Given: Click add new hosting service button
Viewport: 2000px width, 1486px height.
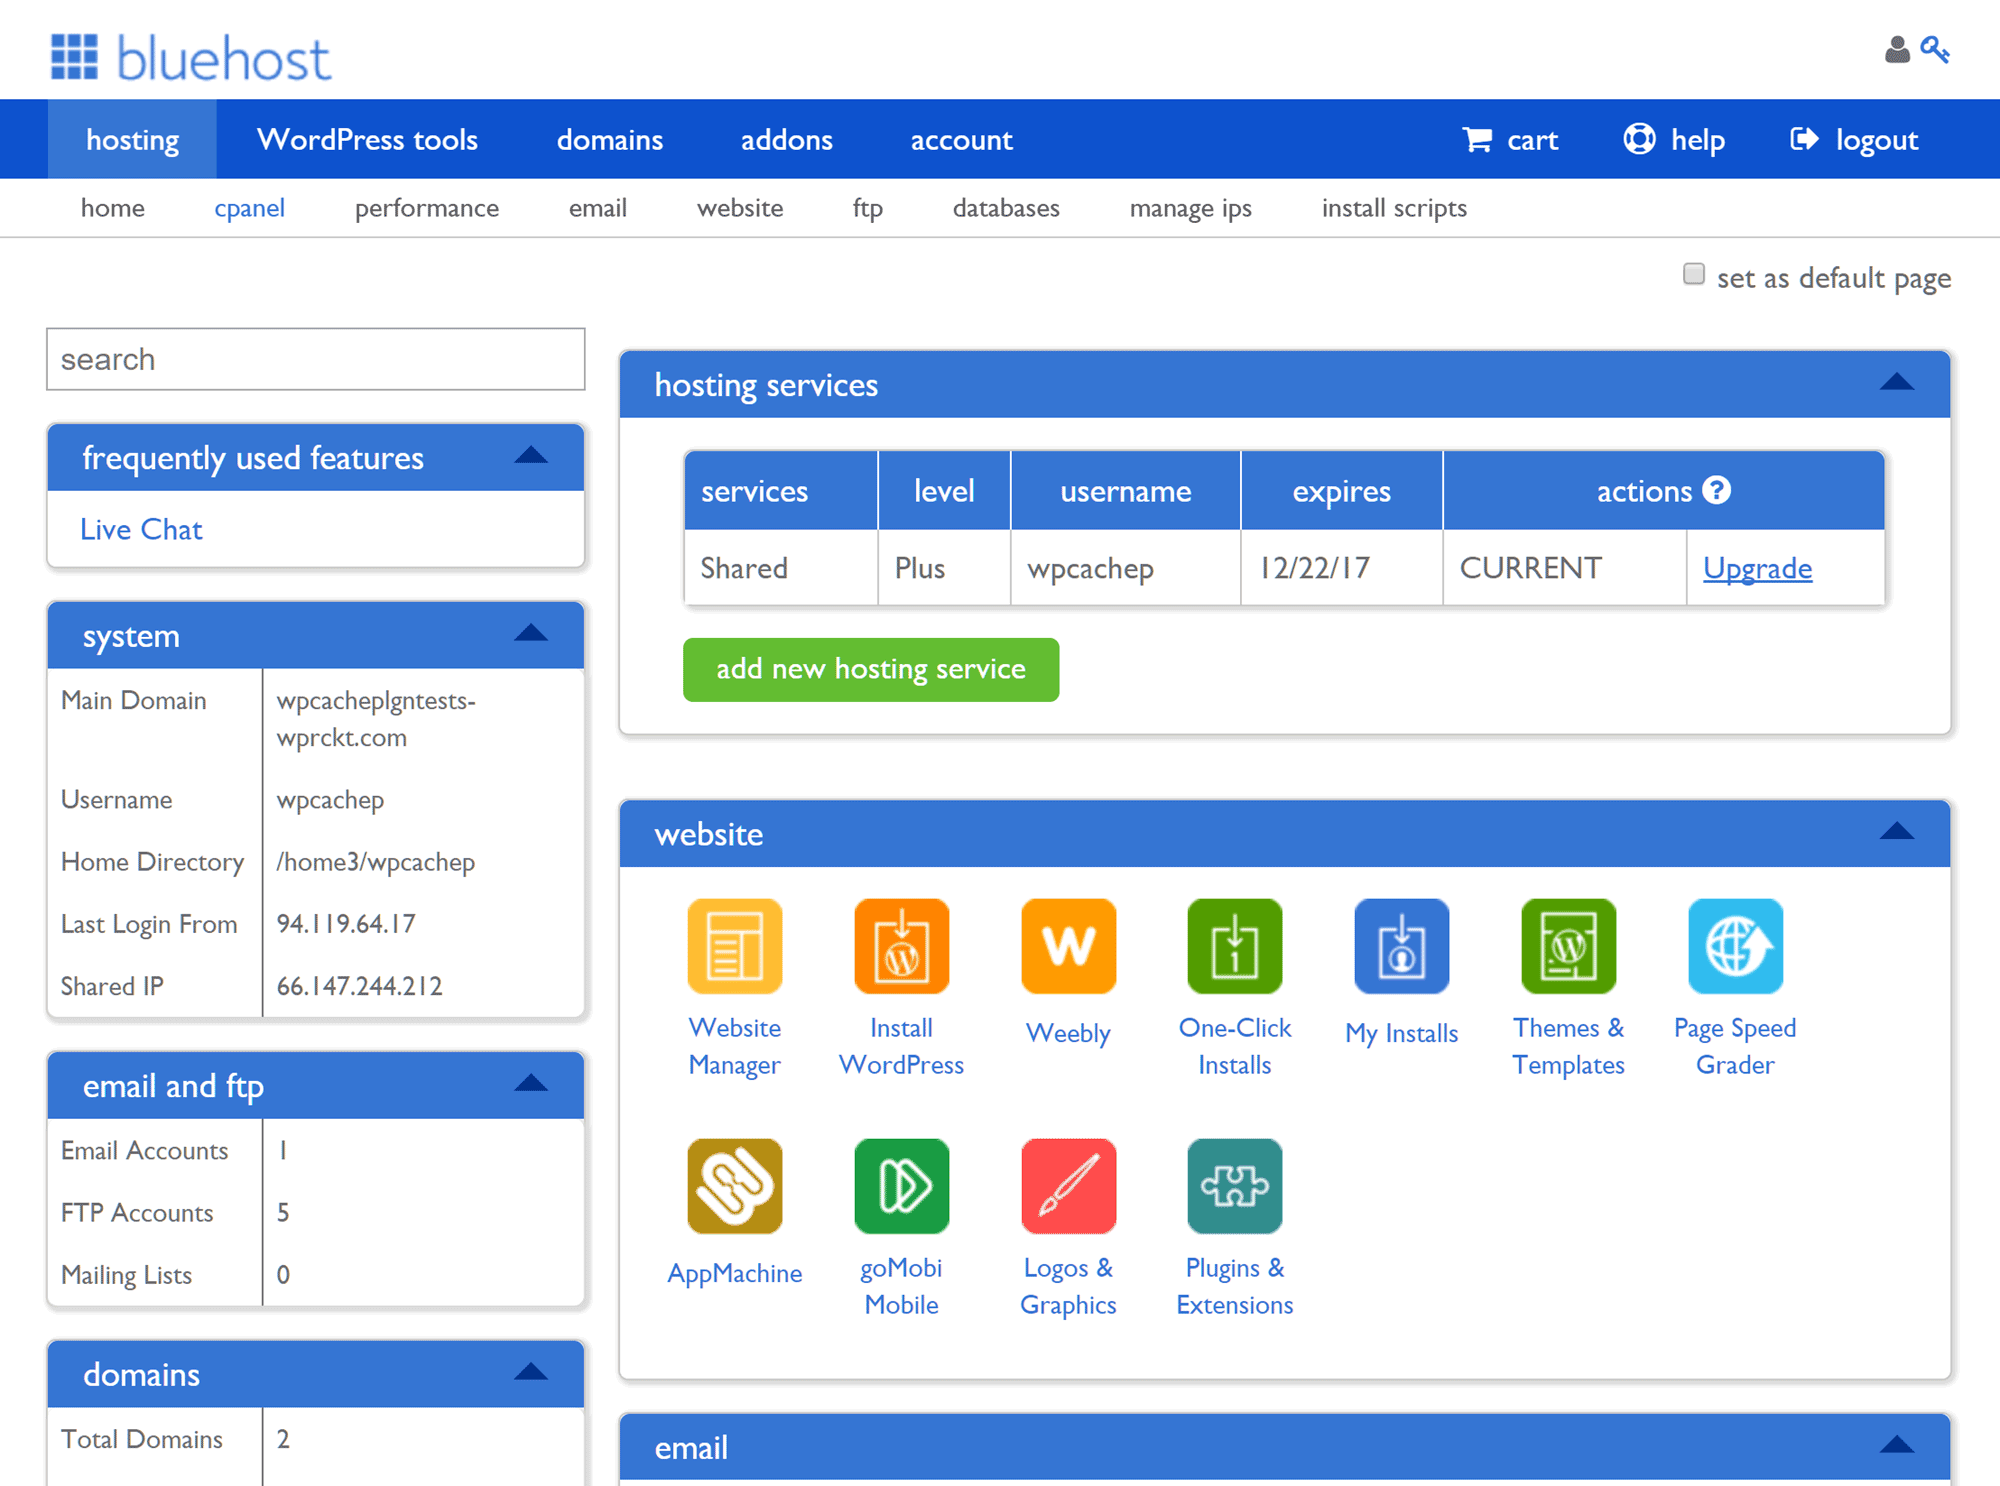Looking at the screenshot, I should [871, 669].
